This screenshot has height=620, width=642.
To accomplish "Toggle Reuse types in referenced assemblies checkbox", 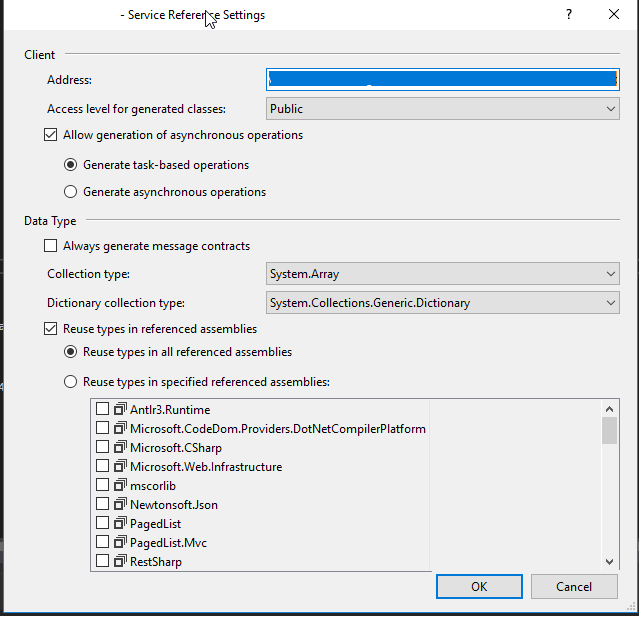I will point(50,328).
